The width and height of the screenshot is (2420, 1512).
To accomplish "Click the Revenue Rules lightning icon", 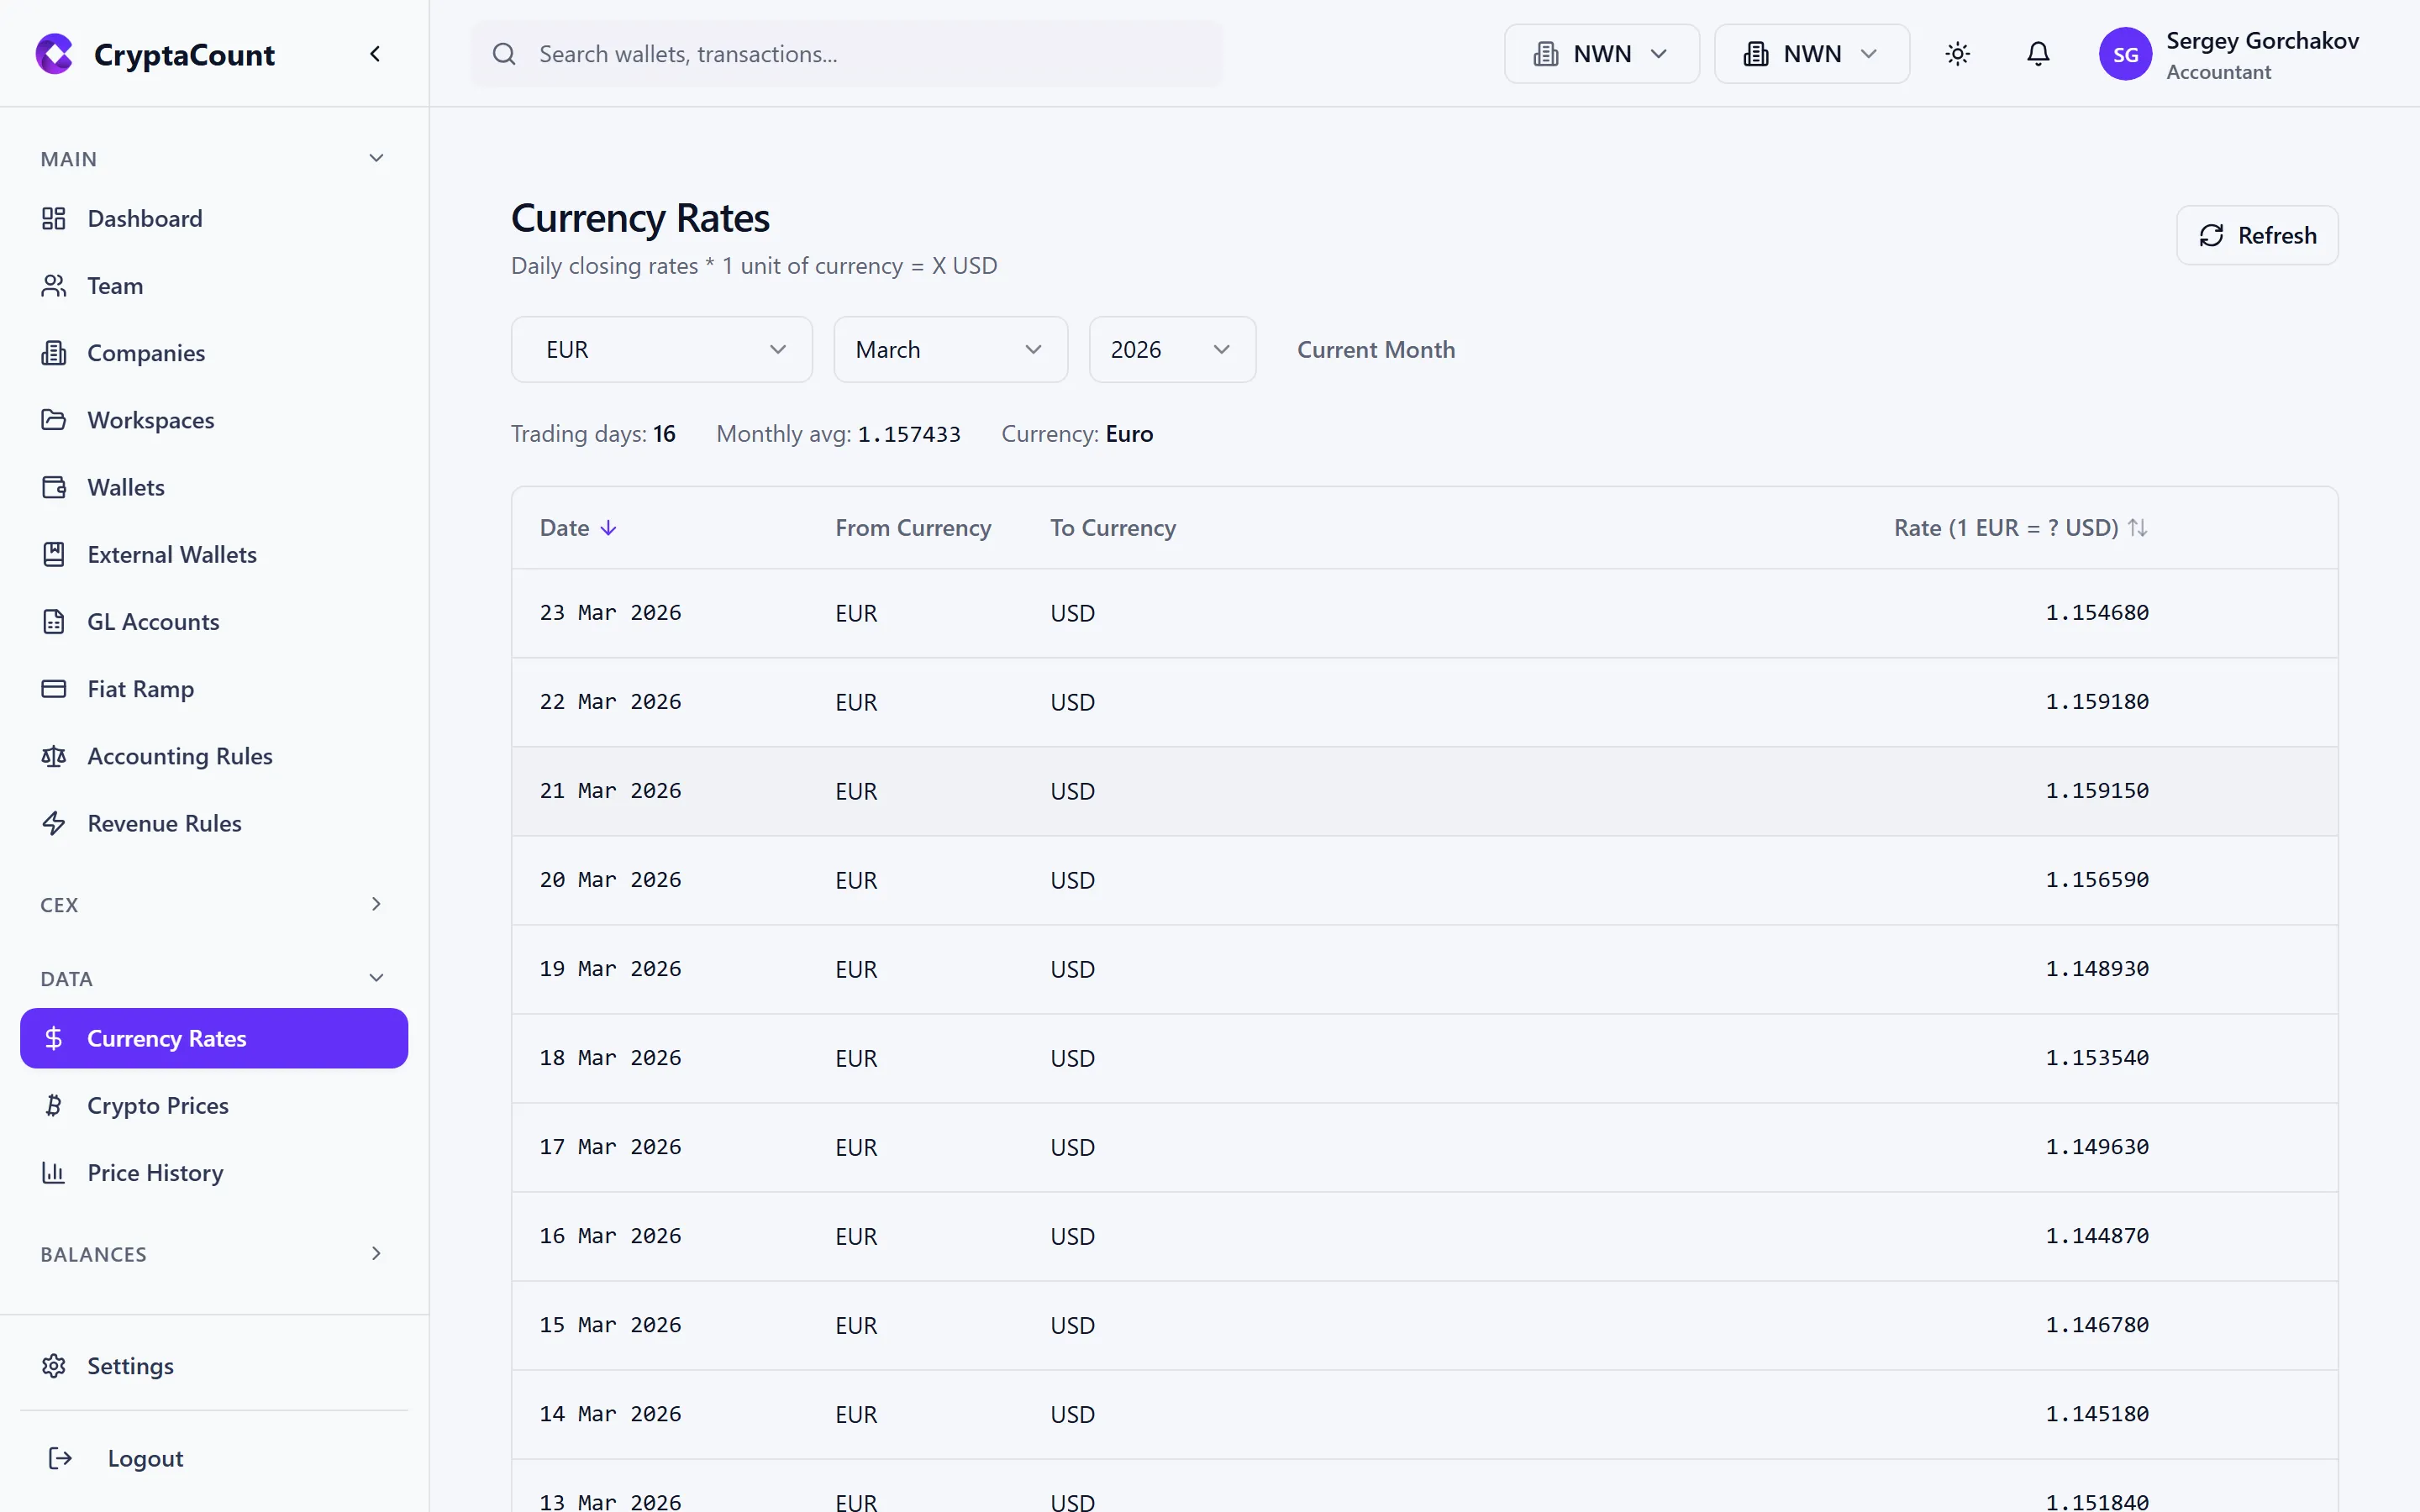I will coord(54,823).
